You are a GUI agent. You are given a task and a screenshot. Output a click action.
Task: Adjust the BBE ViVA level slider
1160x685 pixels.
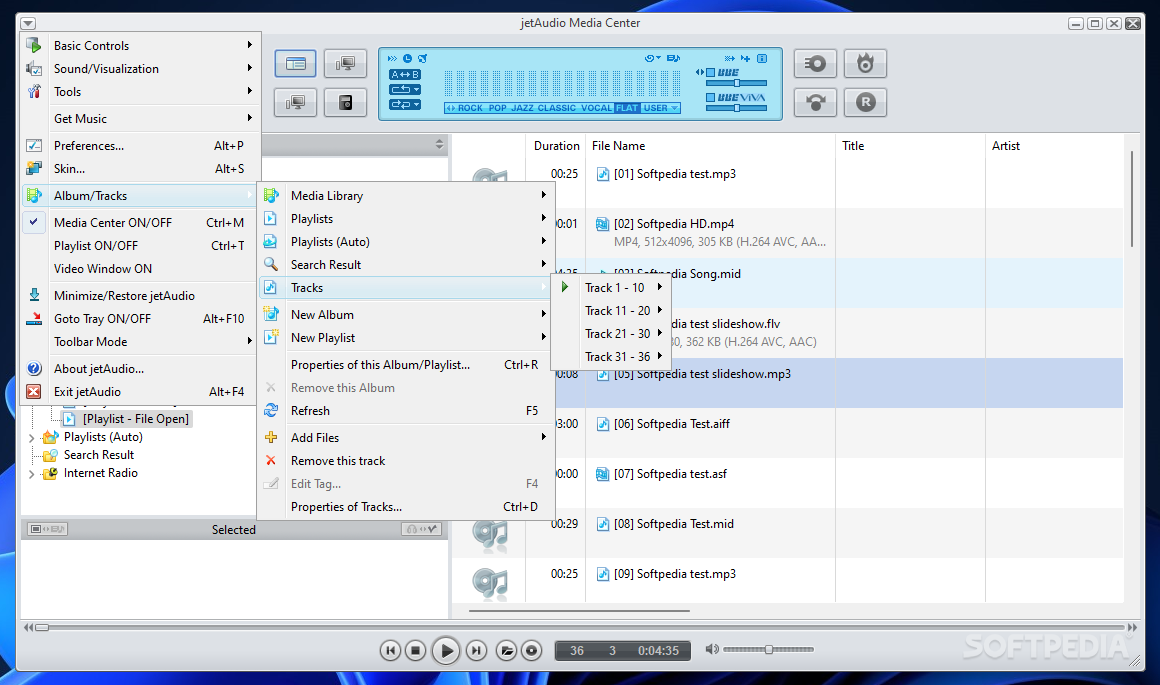736,108
